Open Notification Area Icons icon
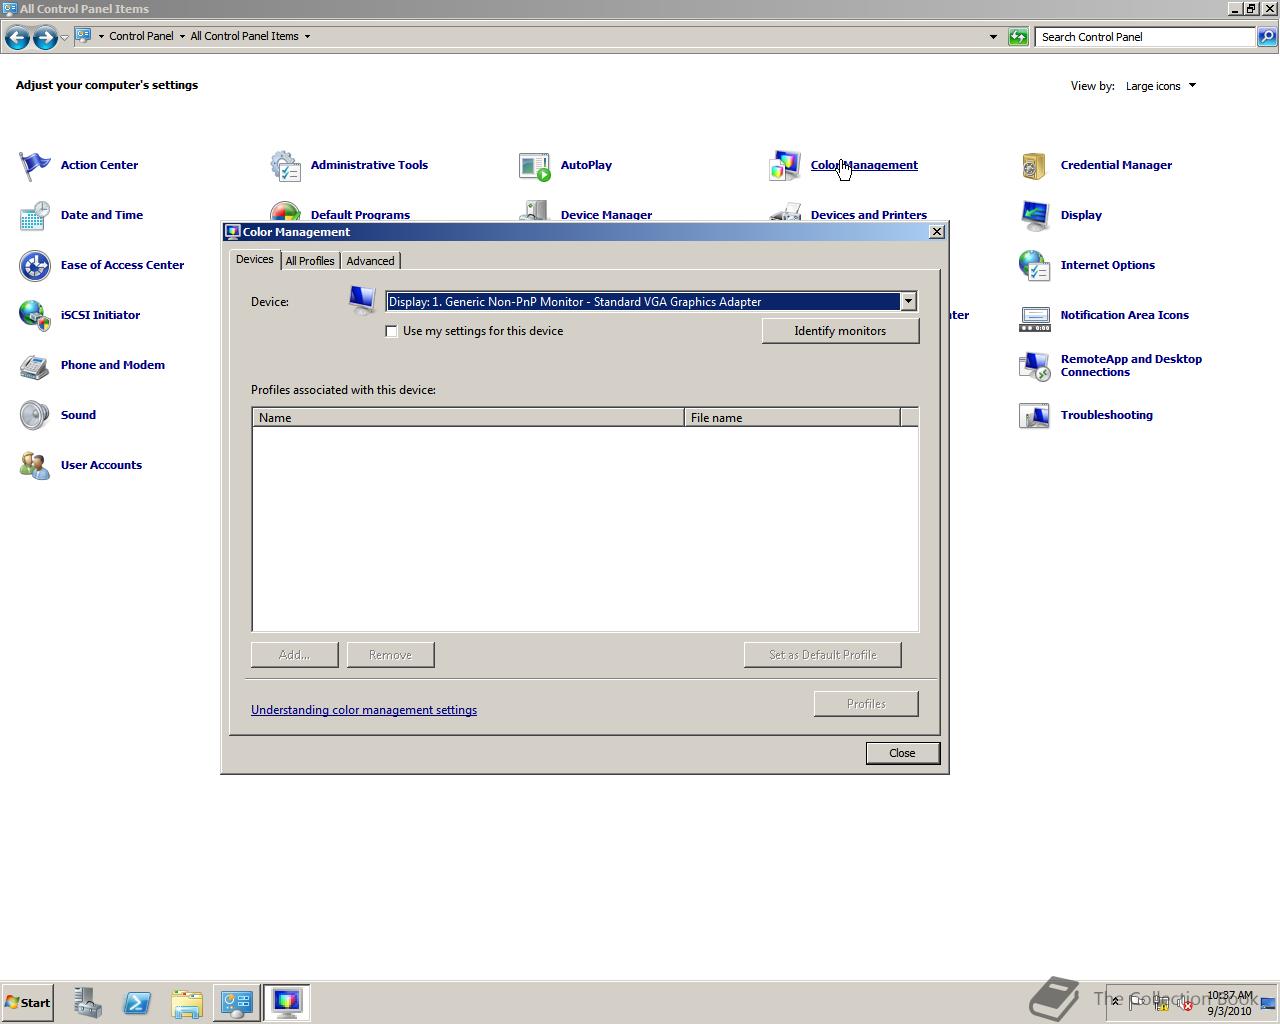This screenshot has height=1024, width=1280. (x=1035, y=319)
